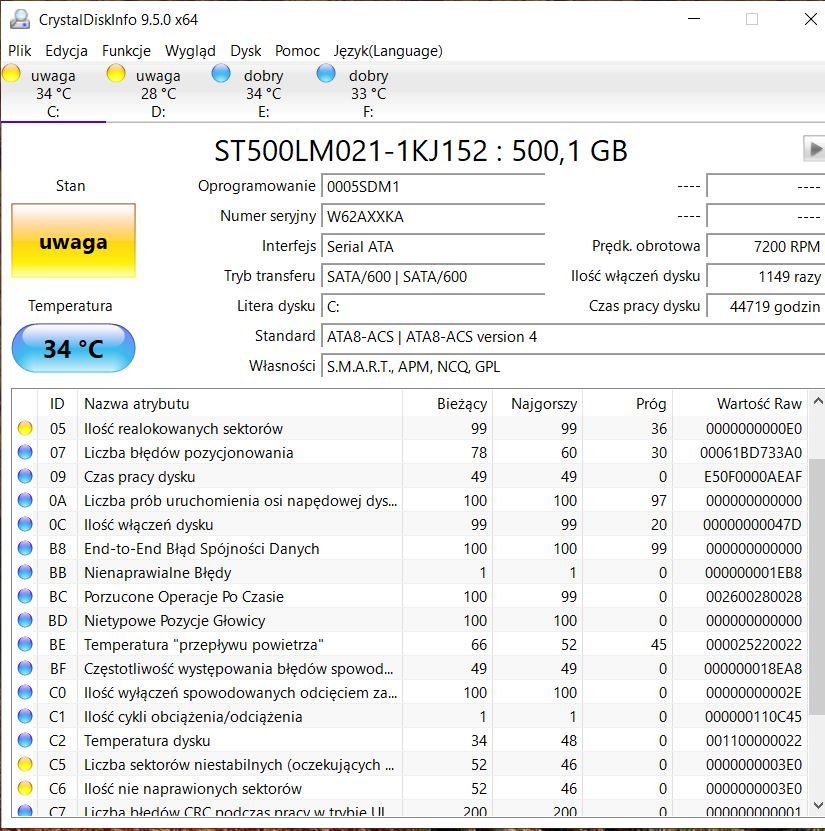Select row Ilość nie naprawionych sektorów
The image size is (825, 831).
click(410, 789)
